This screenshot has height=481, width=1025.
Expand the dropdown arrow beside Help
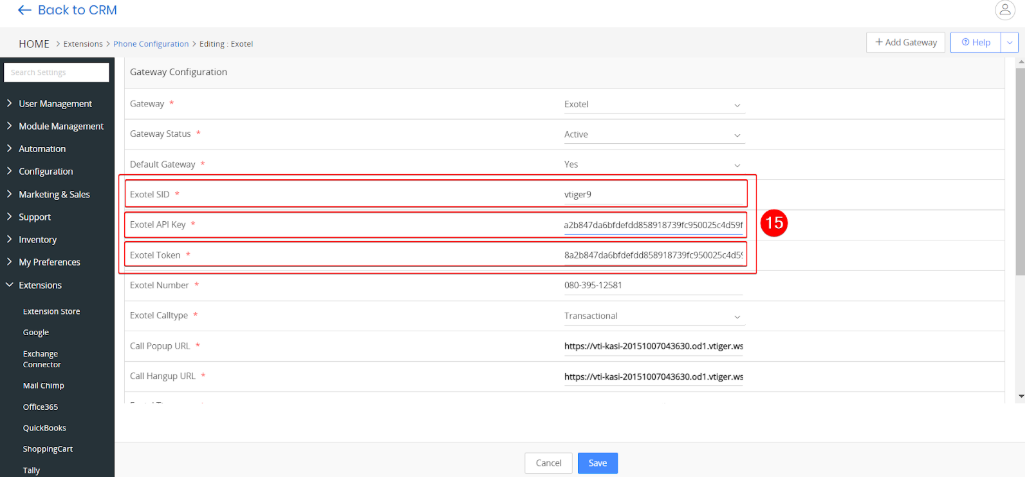[x=1010, y=42]
